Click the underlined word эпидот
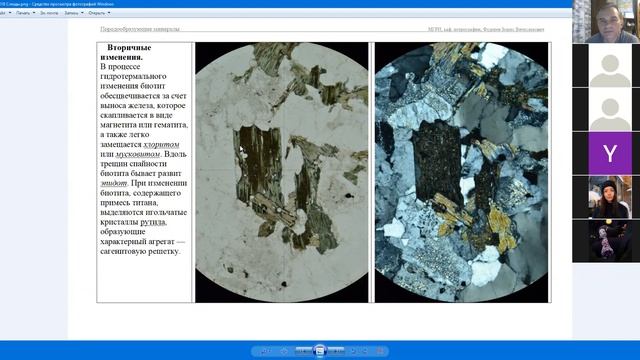 tap(114, 183)
